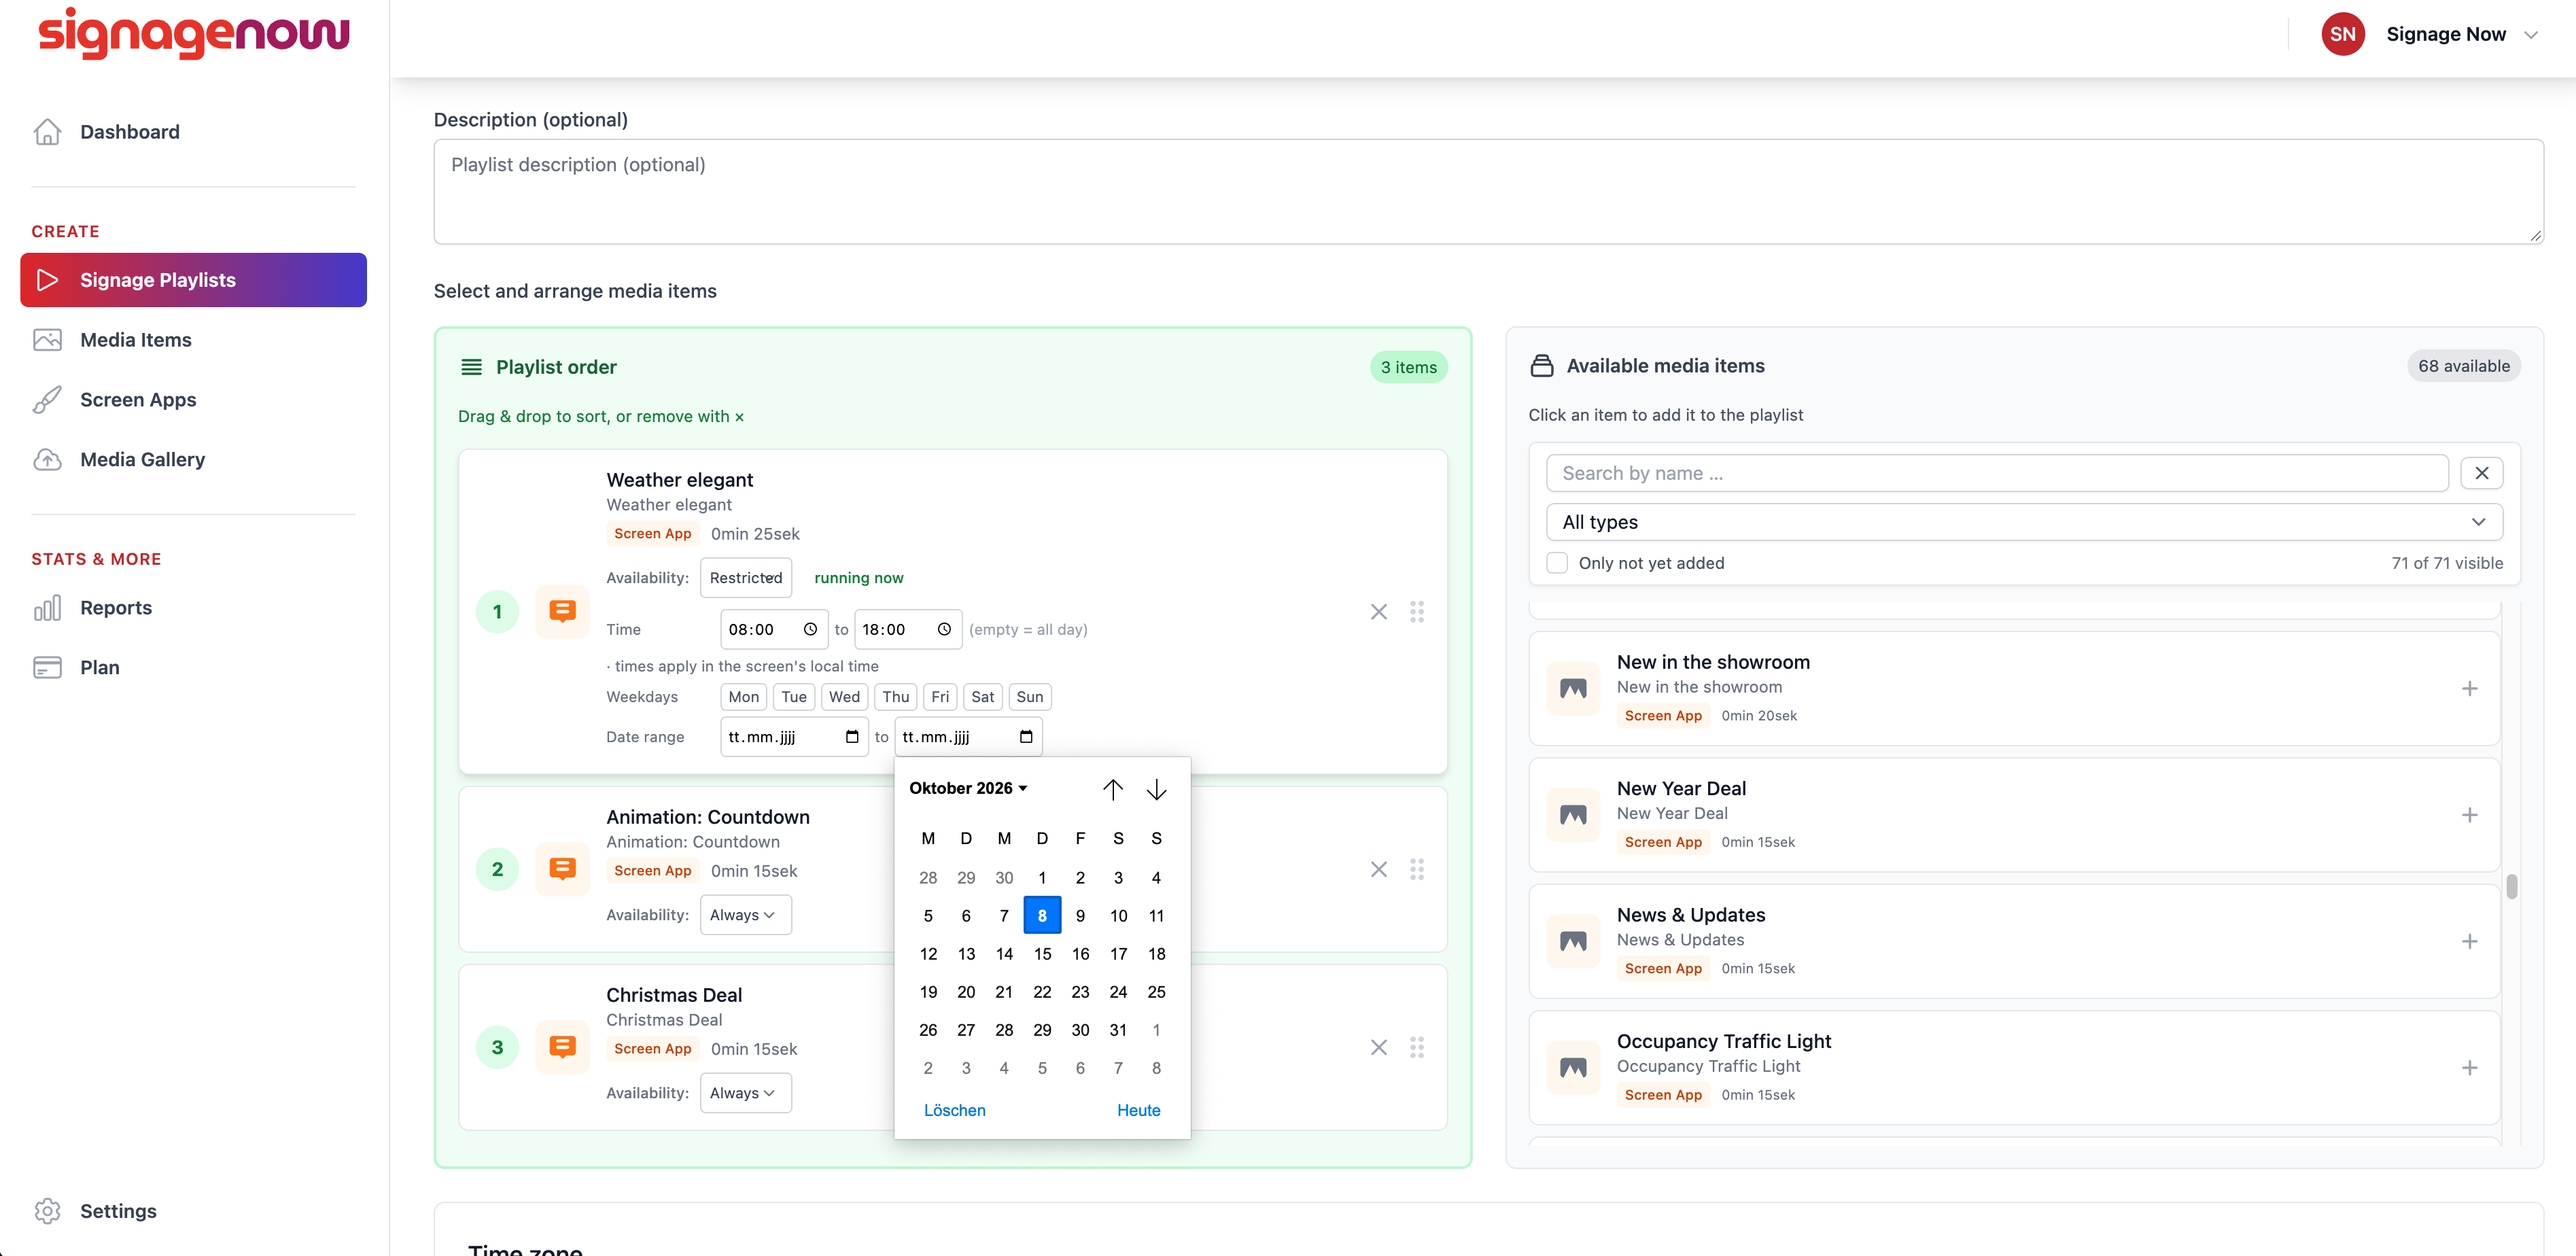Toggle Mon weekday
The image size is (2576, 1256).
pyautogui.click(x=743, y=697)
